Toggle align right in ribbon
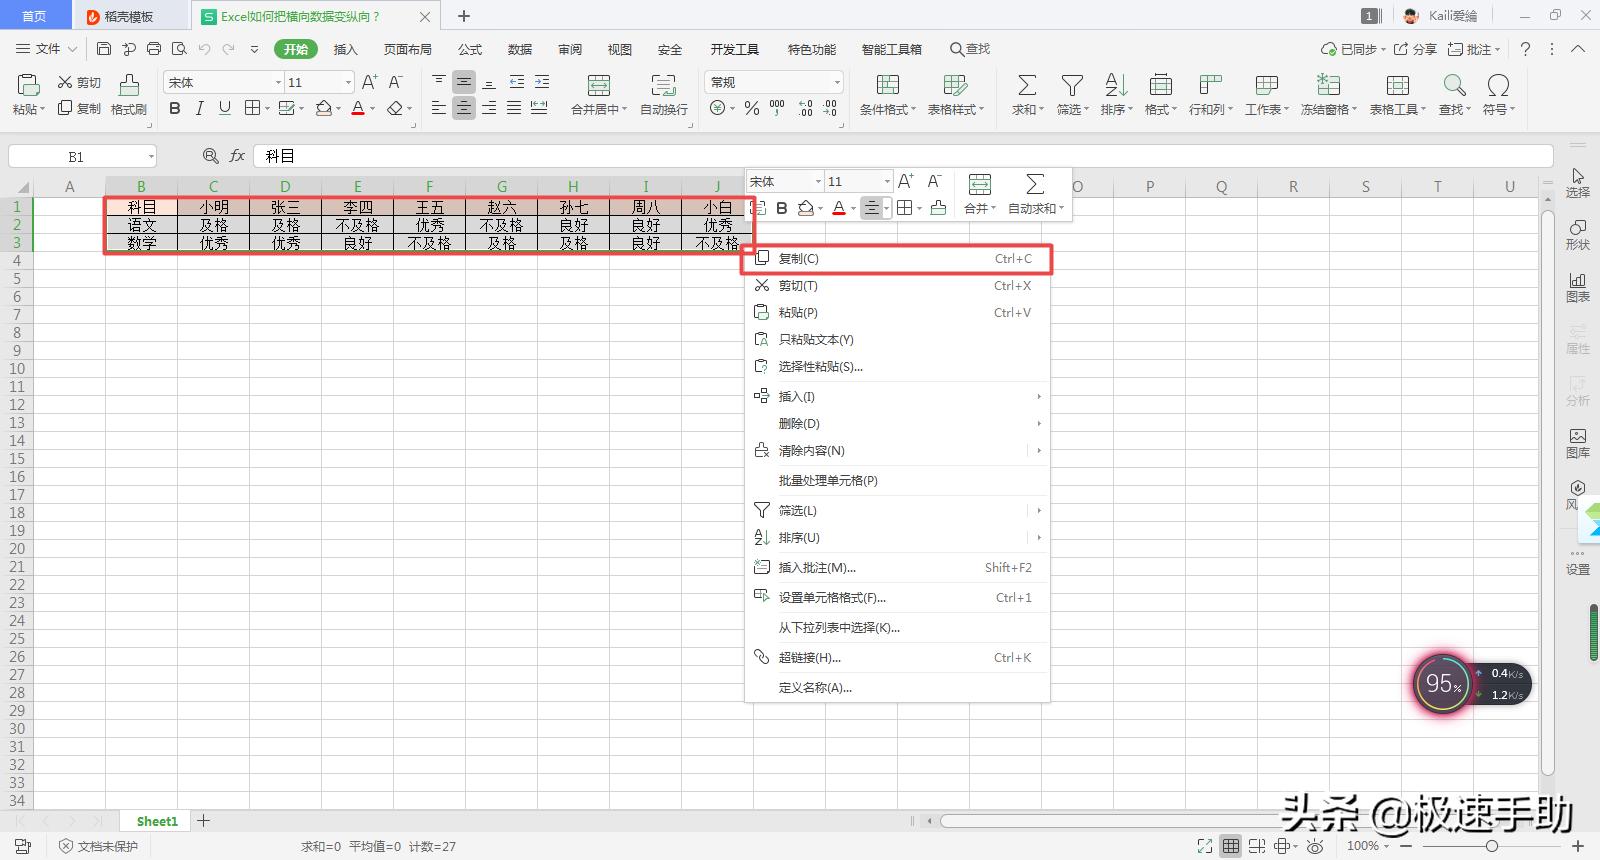This screenshot has height=860, width=1600. pos(489,108)
